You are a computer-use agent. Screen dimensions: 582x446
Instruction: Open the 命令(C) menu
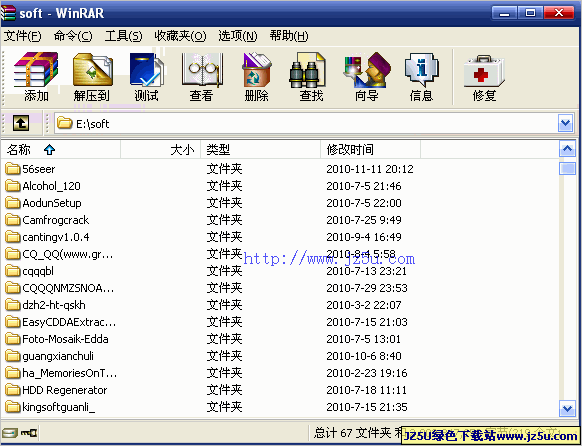pos(73,36)
